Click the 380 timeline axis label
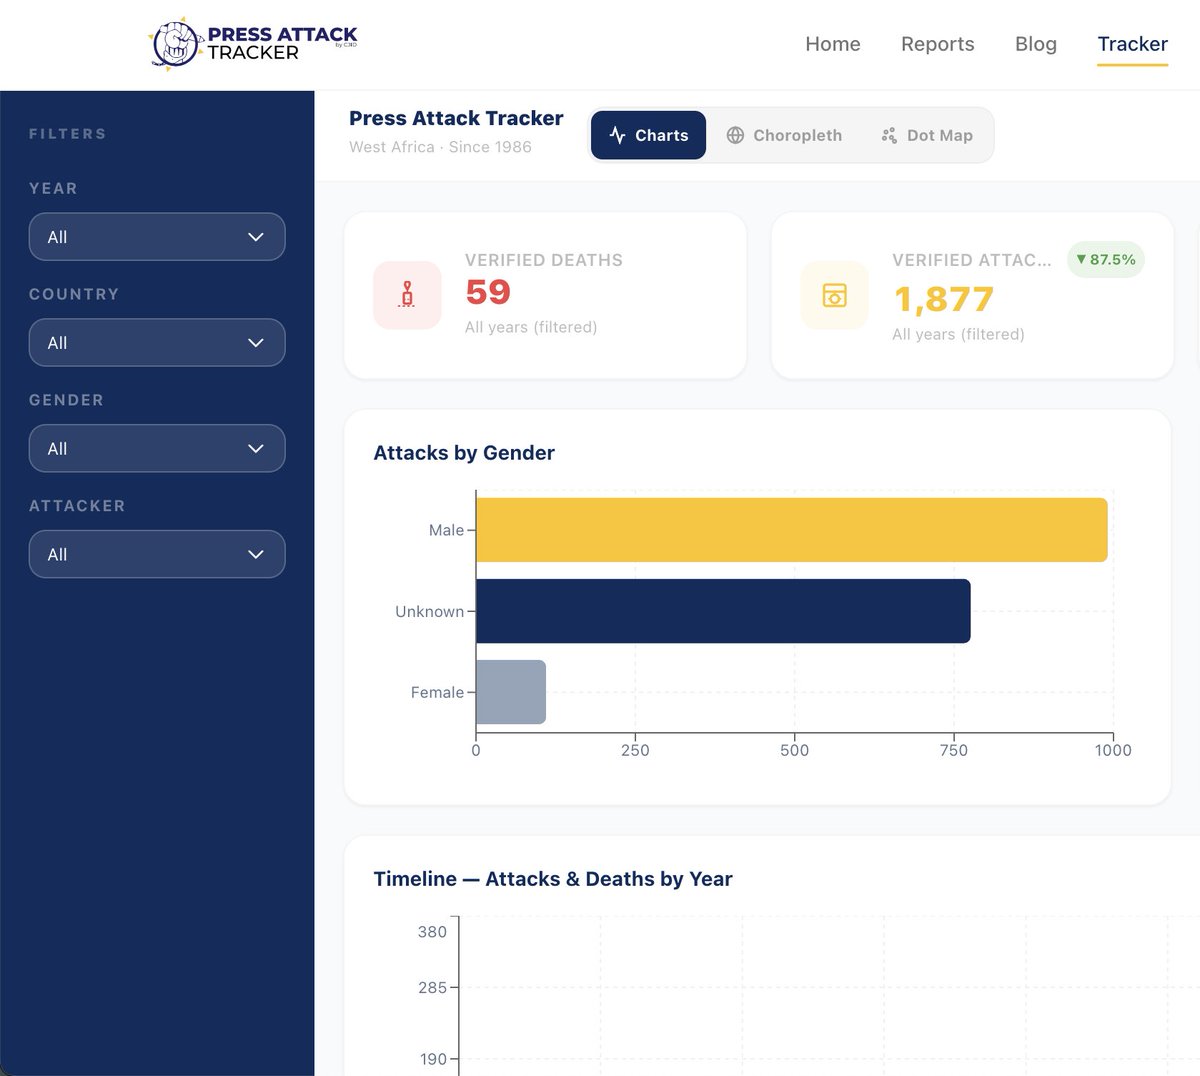The width and height of the screenshot is (1200, 1076). point(432,932)
